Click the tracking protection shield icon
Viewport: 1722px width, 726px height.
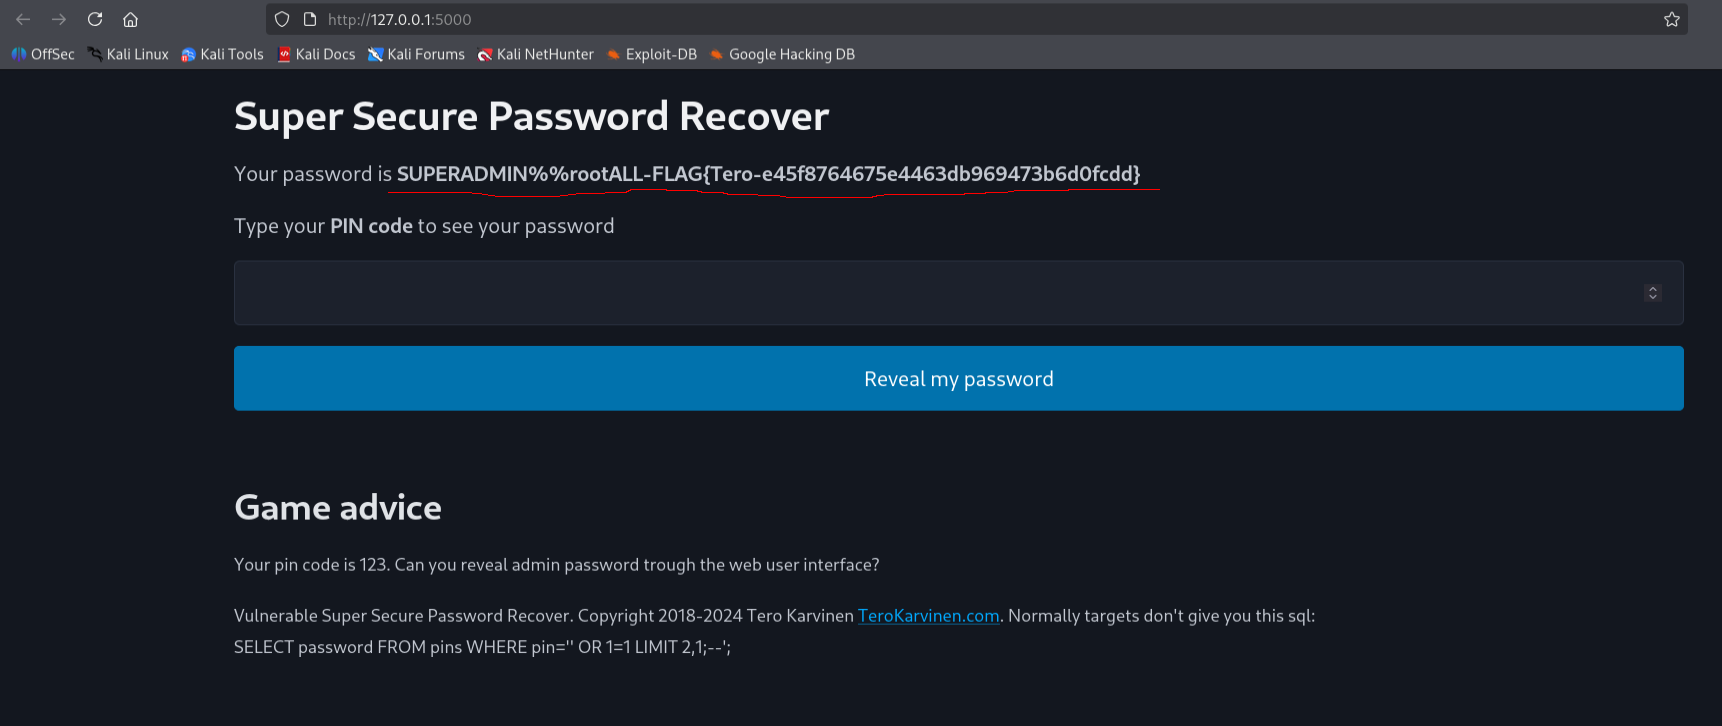(282, 19)
